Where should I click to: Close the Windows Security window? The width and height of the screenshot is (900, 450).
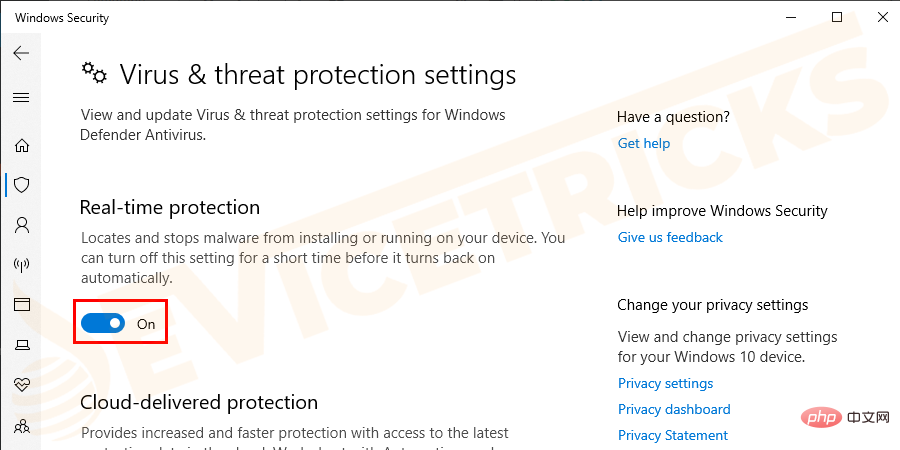click(x=881, y=17)
